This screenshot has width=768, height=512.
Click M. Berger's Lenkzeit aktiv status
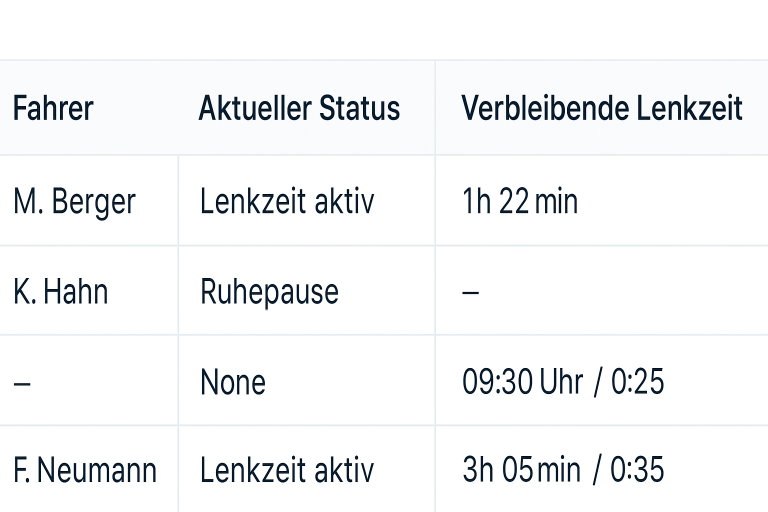click(287, 201)
